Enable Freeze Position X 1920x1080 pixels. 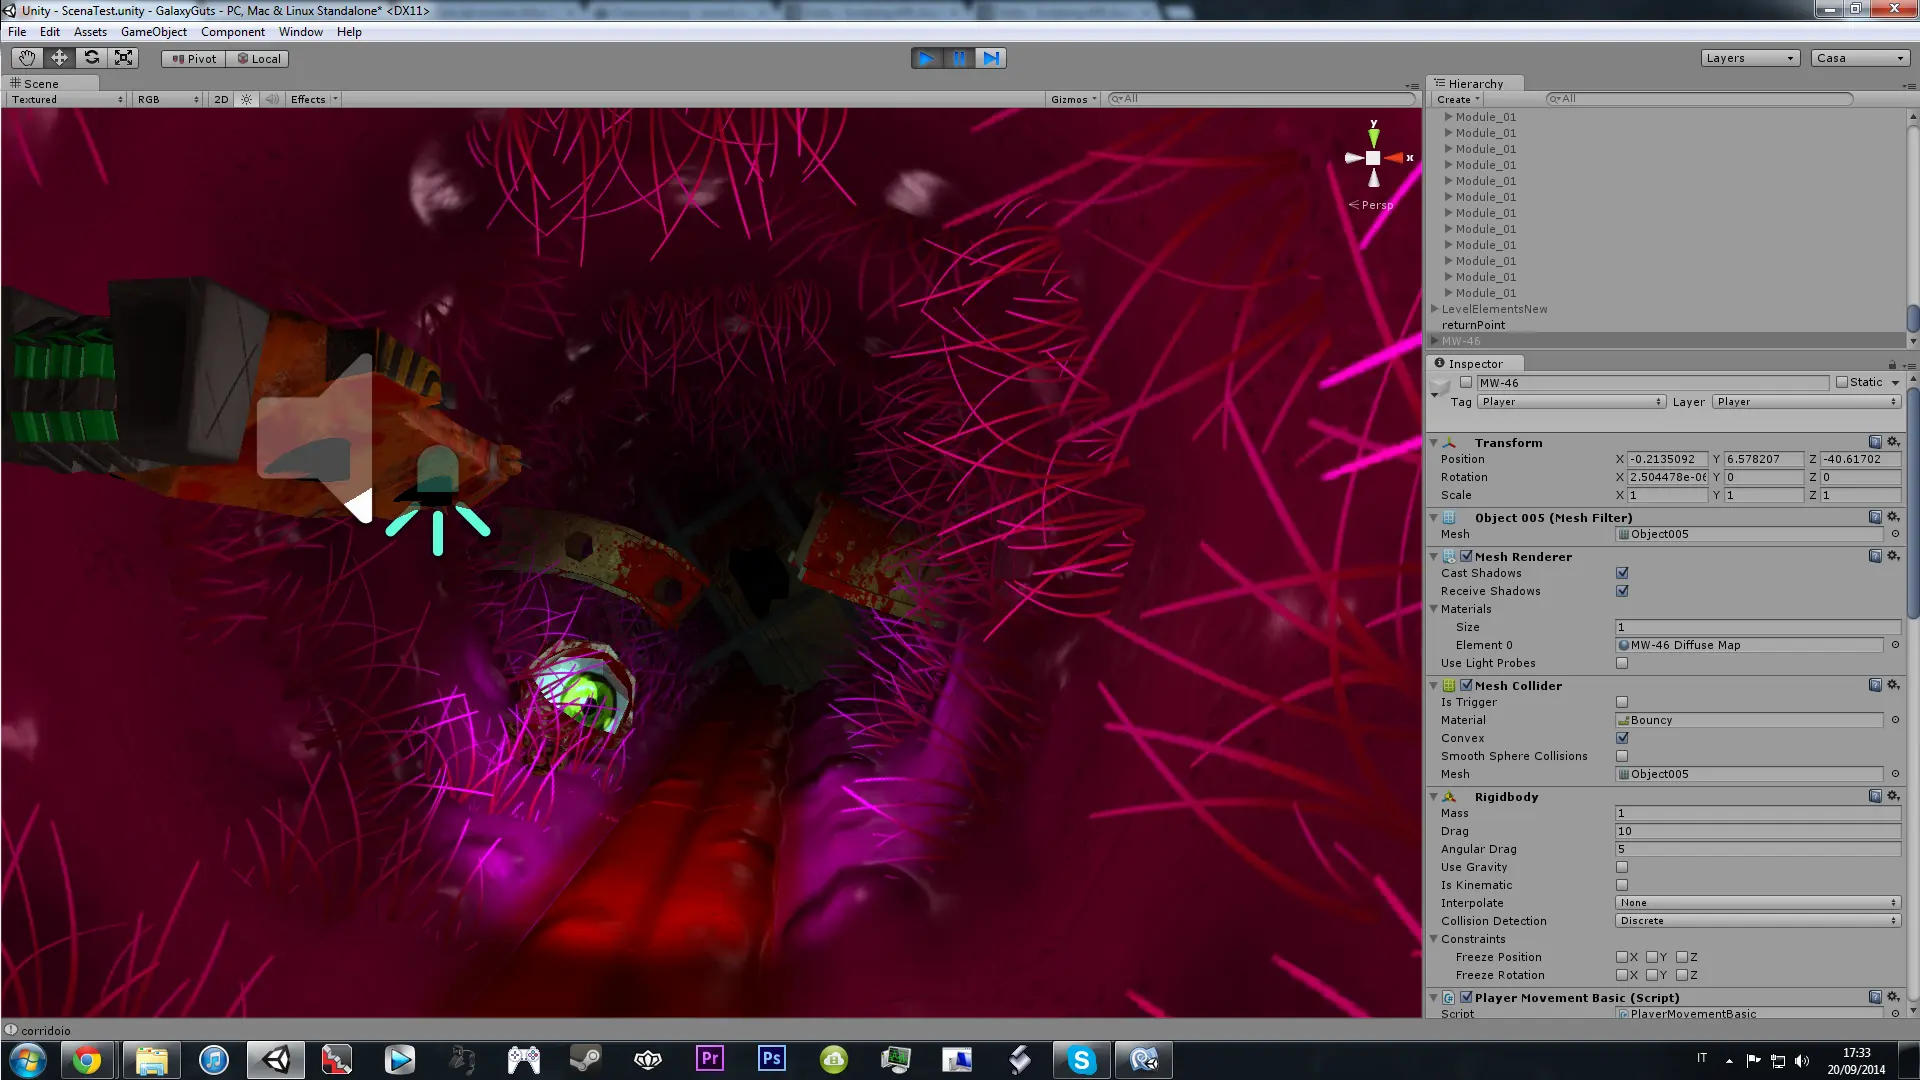(1622, 957)
